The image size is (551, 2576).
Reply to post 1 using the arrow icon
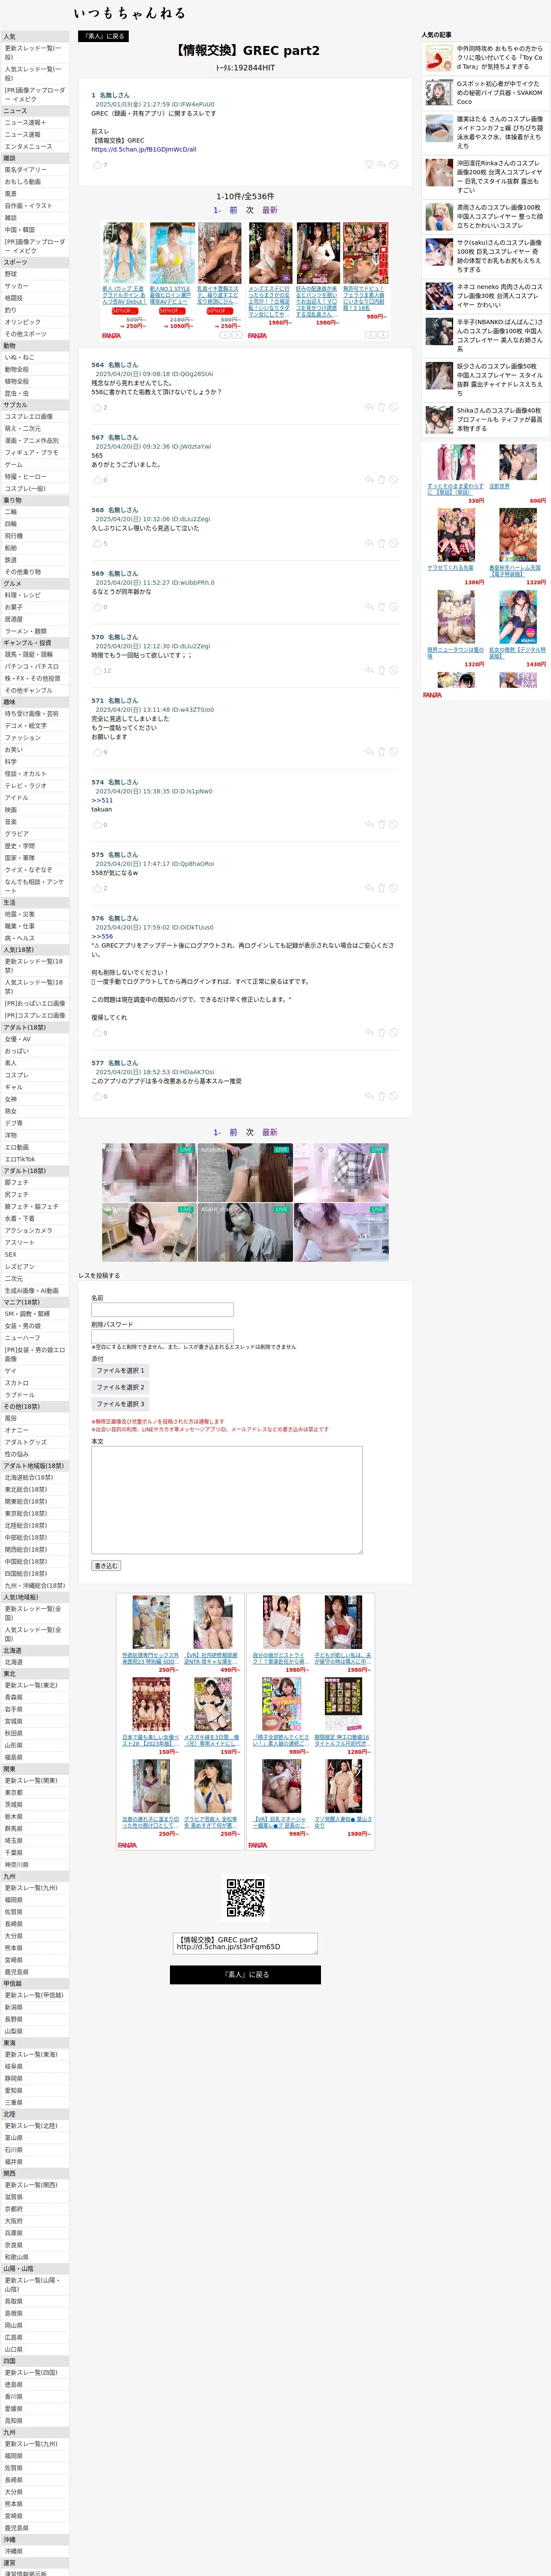(381, 164)
